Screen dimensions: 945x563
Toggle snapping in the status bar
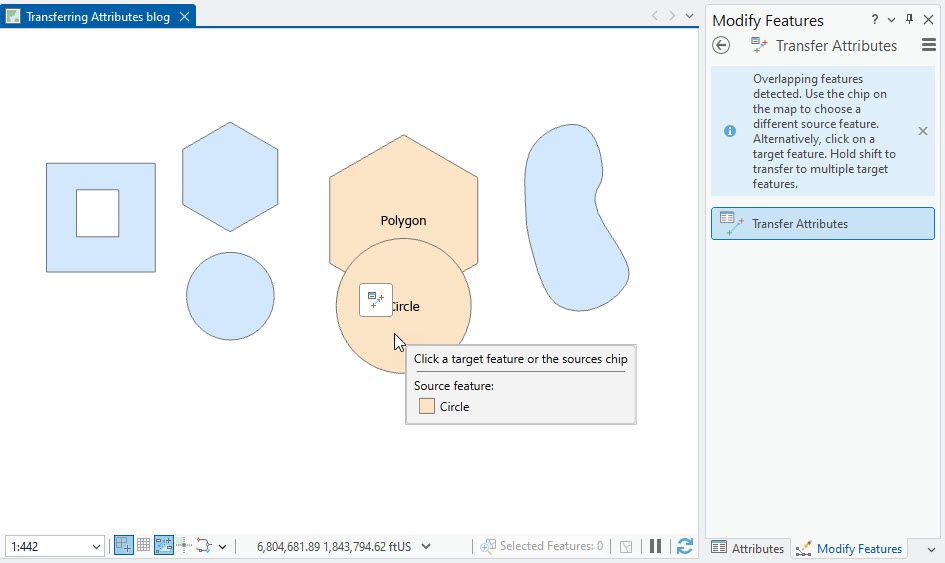pyautogui.click(x=124, y=546)
